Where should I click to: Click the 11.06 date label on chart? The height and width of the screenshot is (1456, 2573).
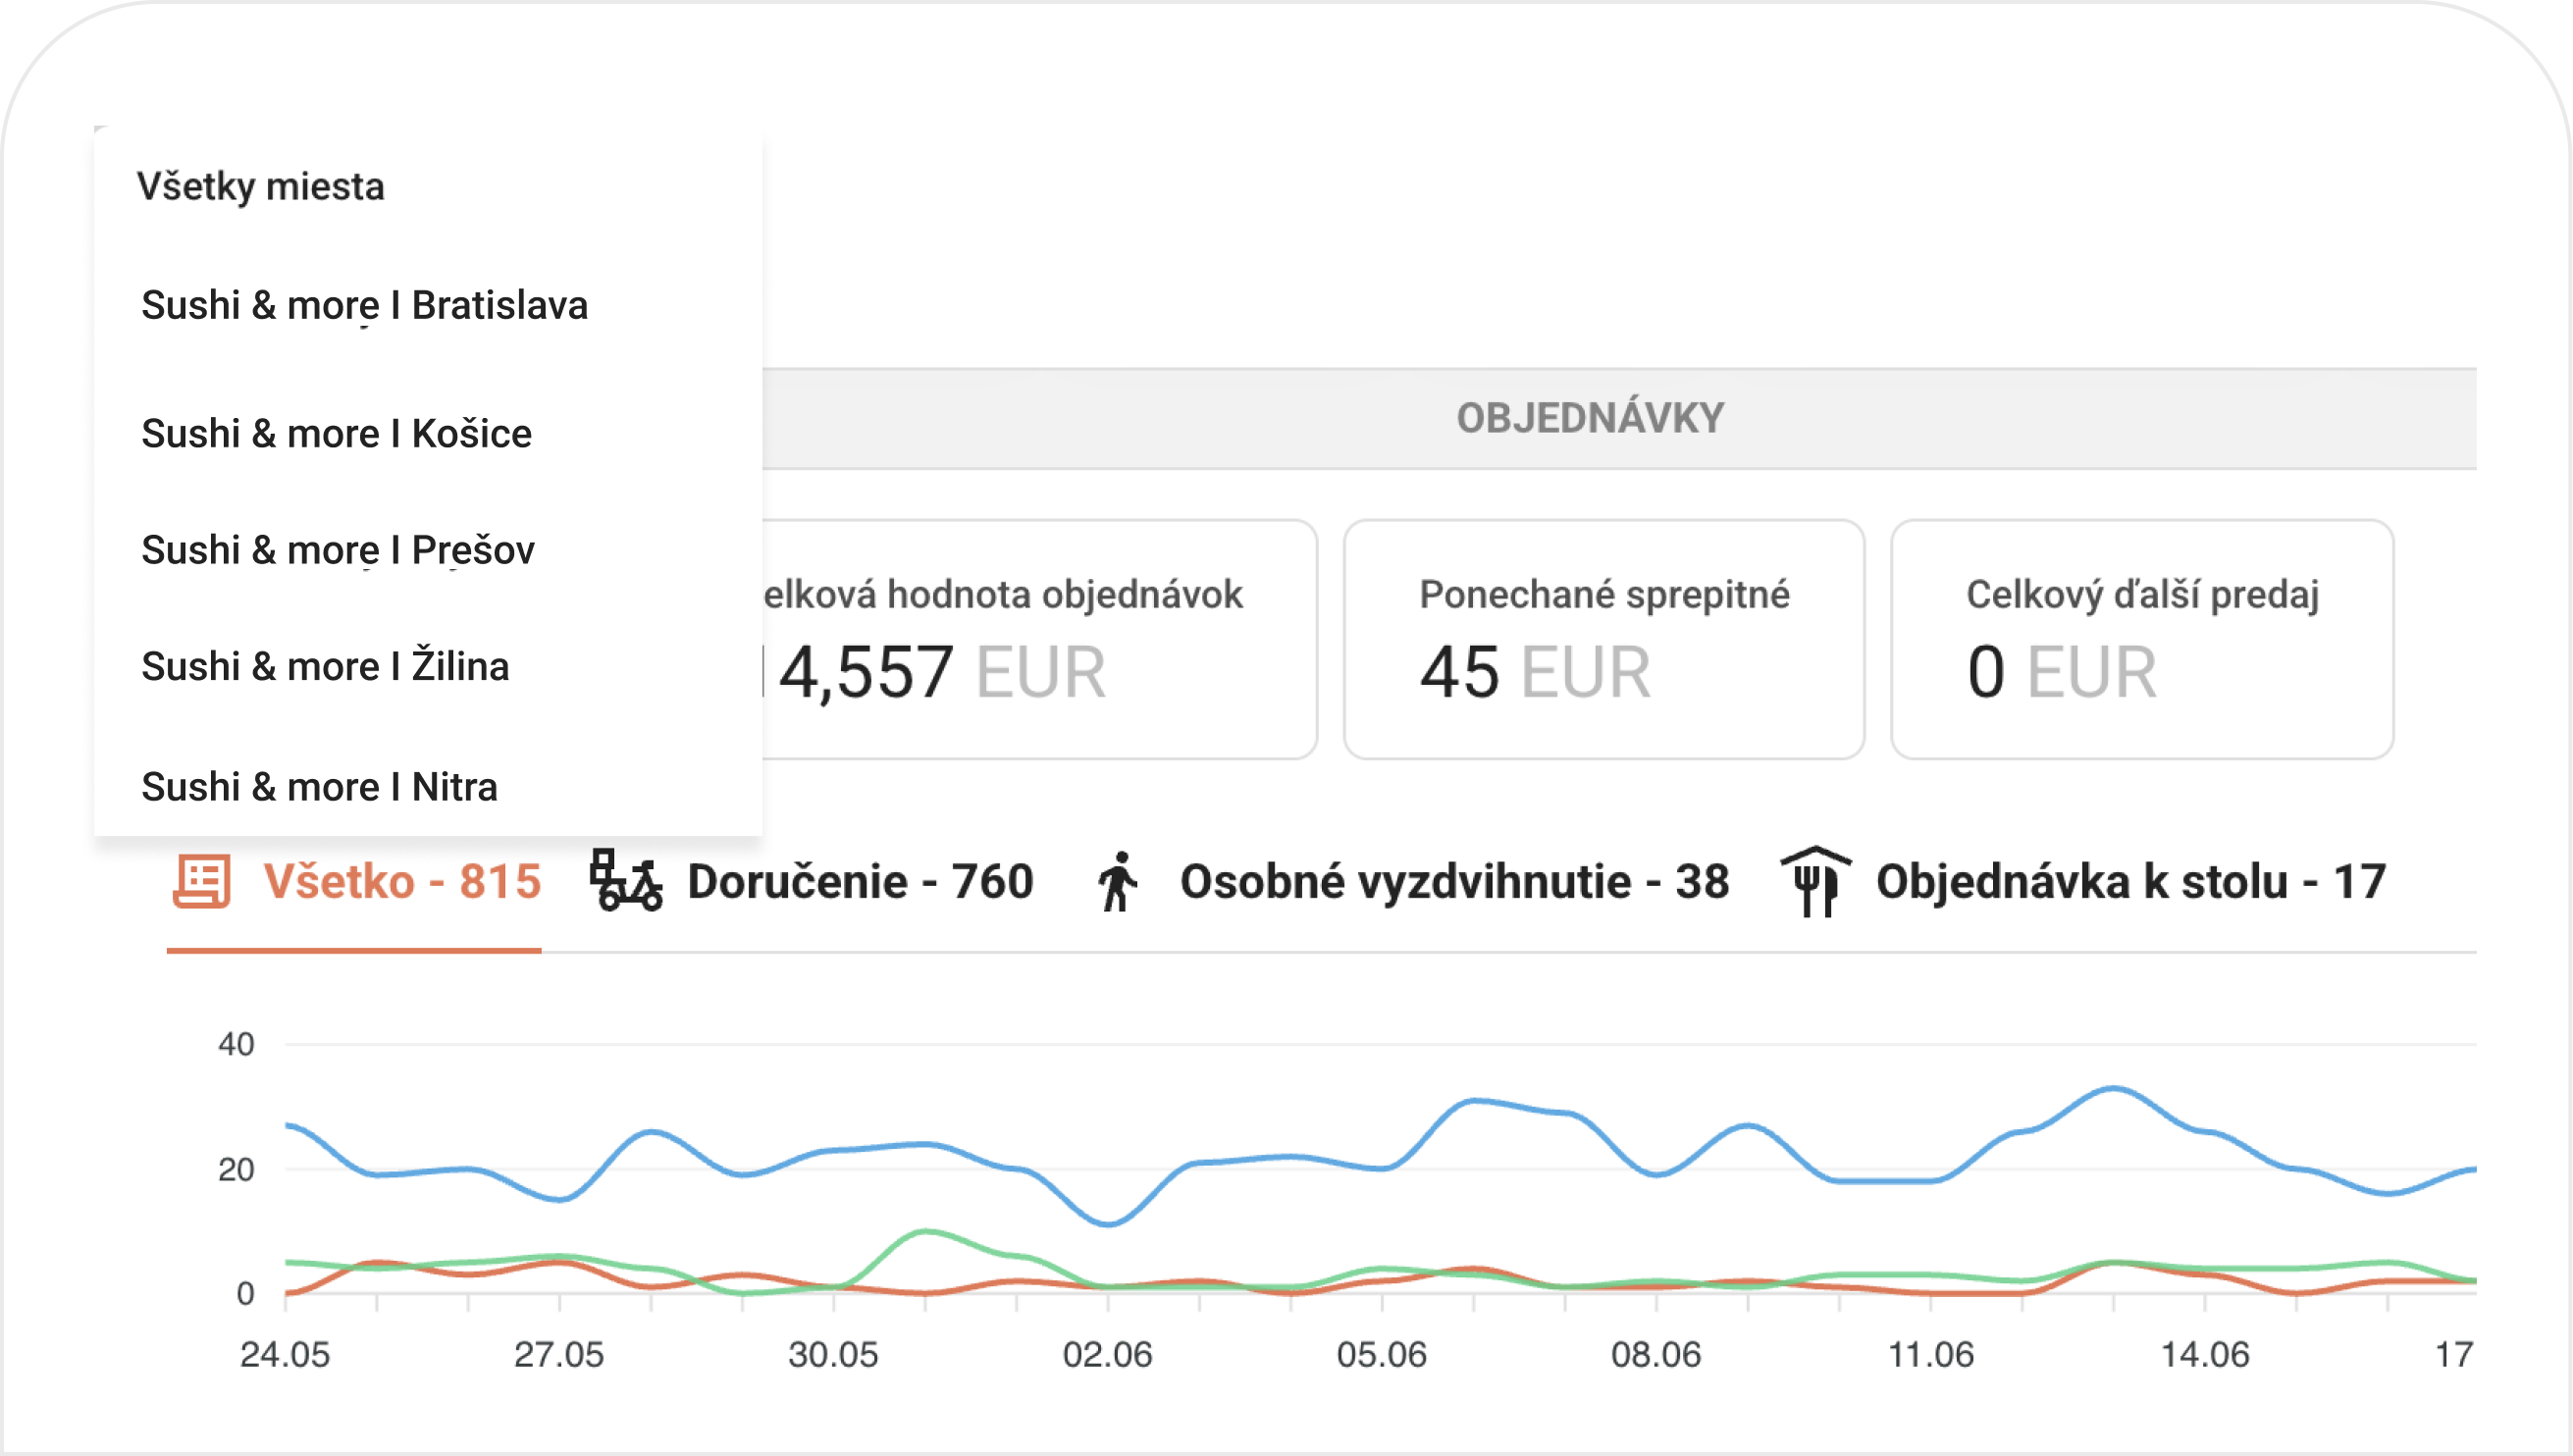(1930, 1355)
